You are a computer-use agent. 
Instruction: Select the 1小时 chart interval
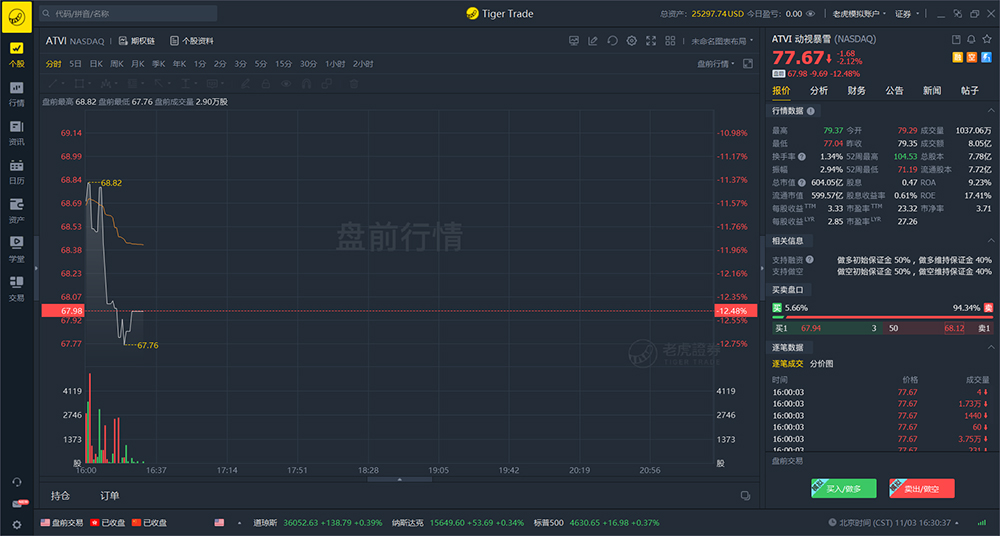pos(335,64)
